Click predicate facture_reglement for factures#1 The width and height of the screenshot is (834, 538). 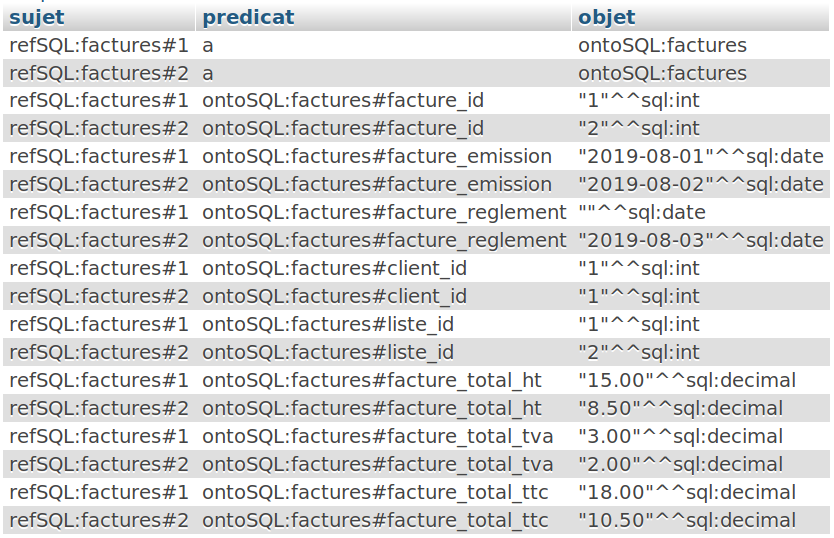point(384,213)
